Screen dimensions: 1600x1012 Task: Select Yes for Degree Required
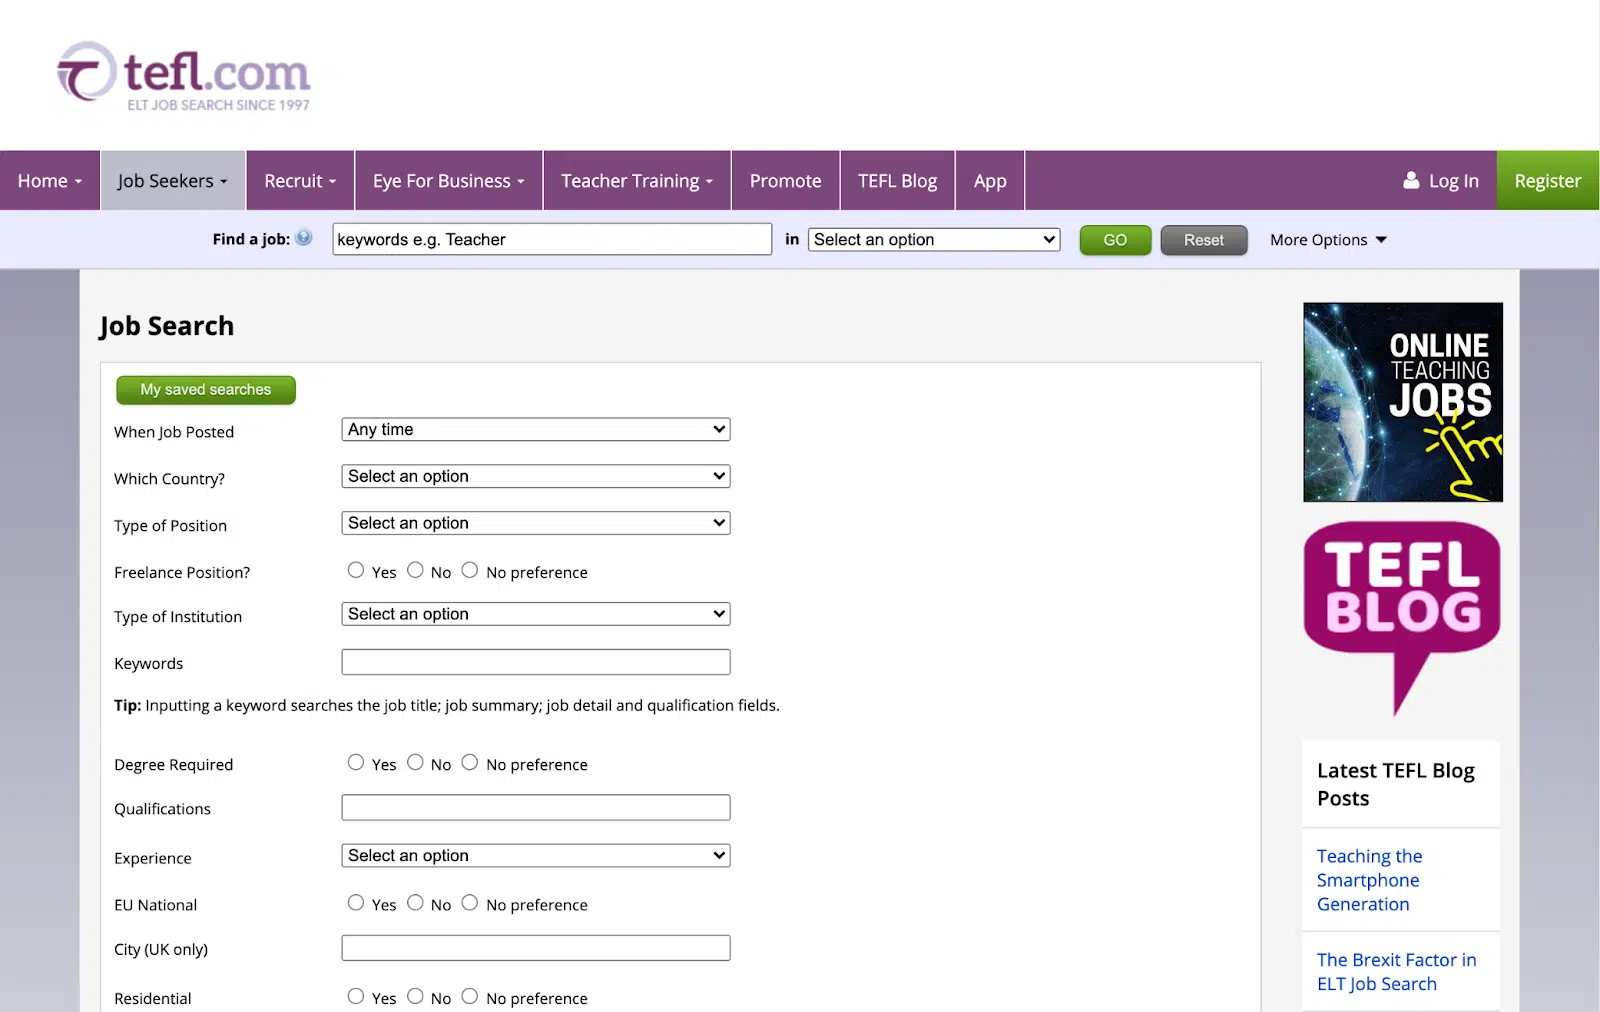[x=356, y=762]
